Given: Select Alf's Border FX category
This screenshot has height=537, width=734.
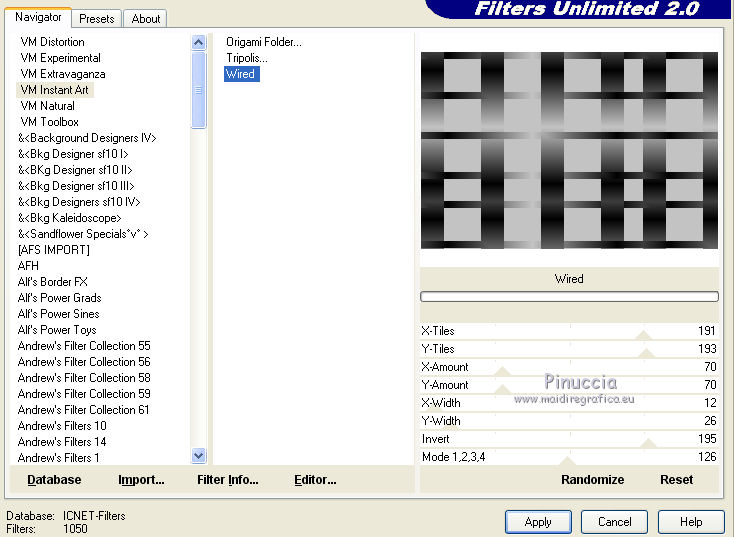Looking at the screenshot, I should (x=52, y=282).
